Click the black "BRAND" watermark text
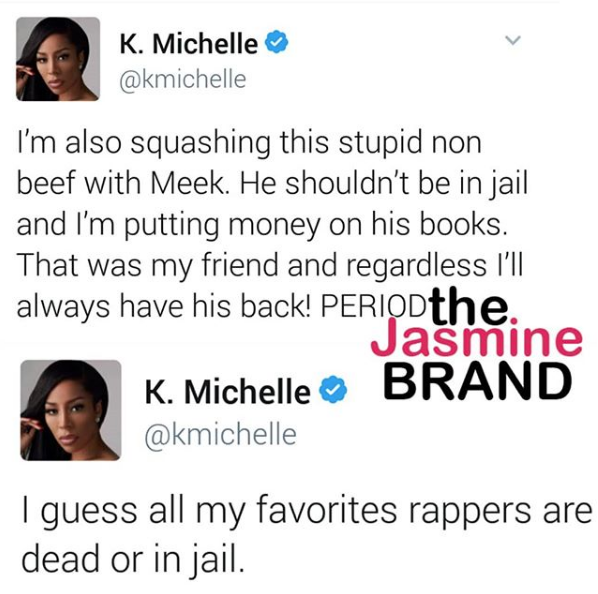The height and width of the screenshot is (594, 598). tap(477, 380)
